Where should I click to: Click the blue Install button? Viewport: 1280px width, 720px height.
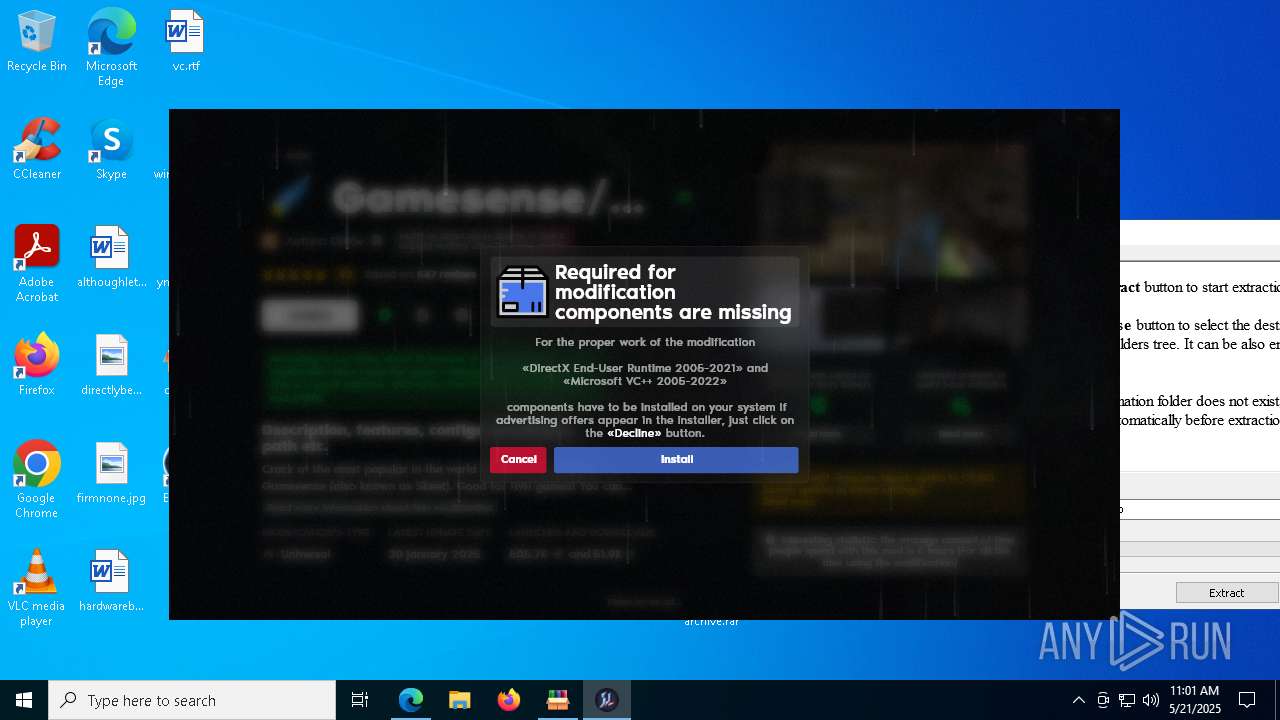pos(676,460)
